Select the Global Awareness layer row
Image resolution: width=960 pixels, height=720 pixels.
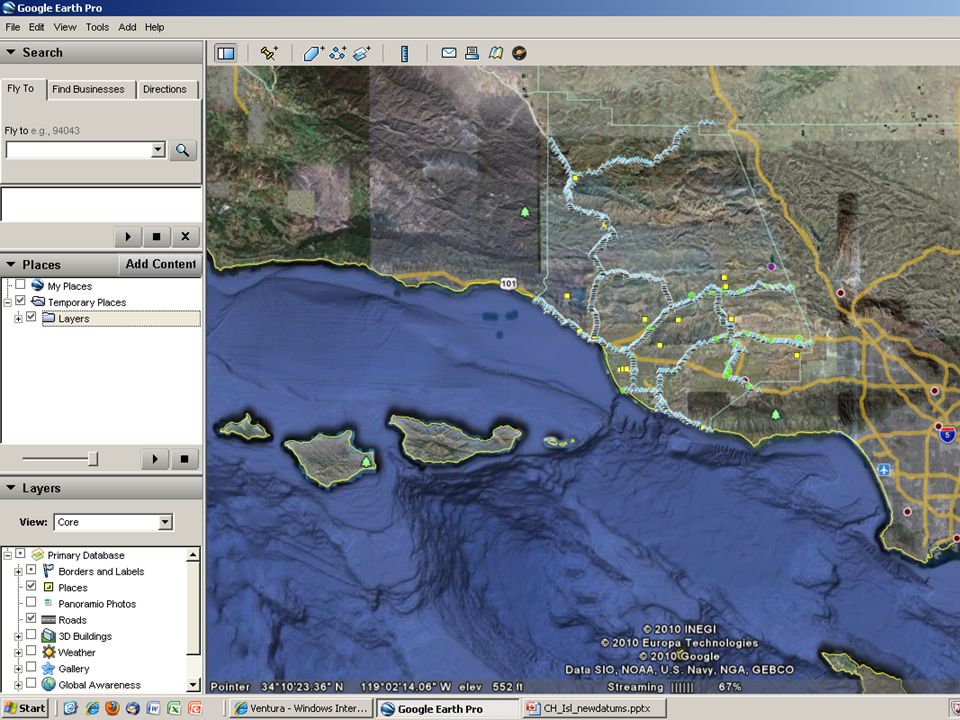pyautogui.click(x=99, y=685)
